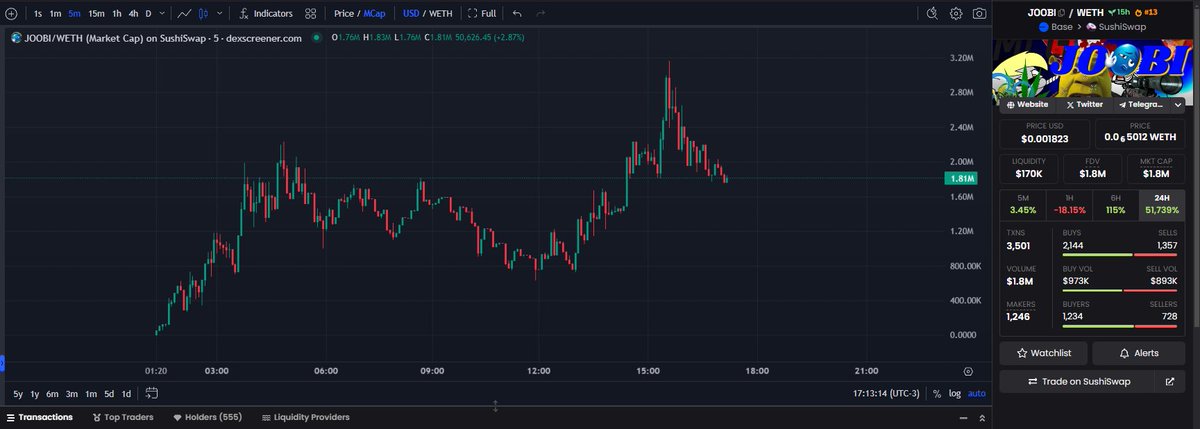The image size is (1200, 429).
Task: Click the undo arrow
Action: [x=517, y=14]
